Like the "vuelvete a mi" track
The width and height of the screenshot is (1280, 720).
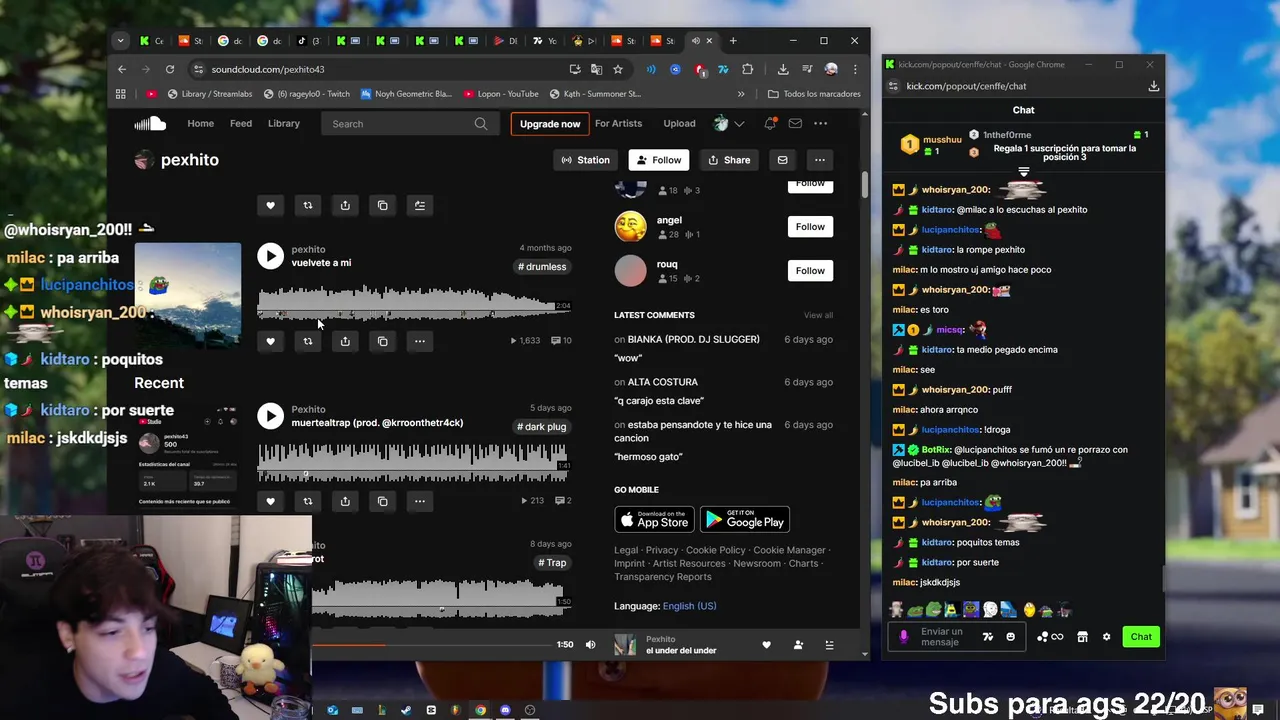pos(270,341)
